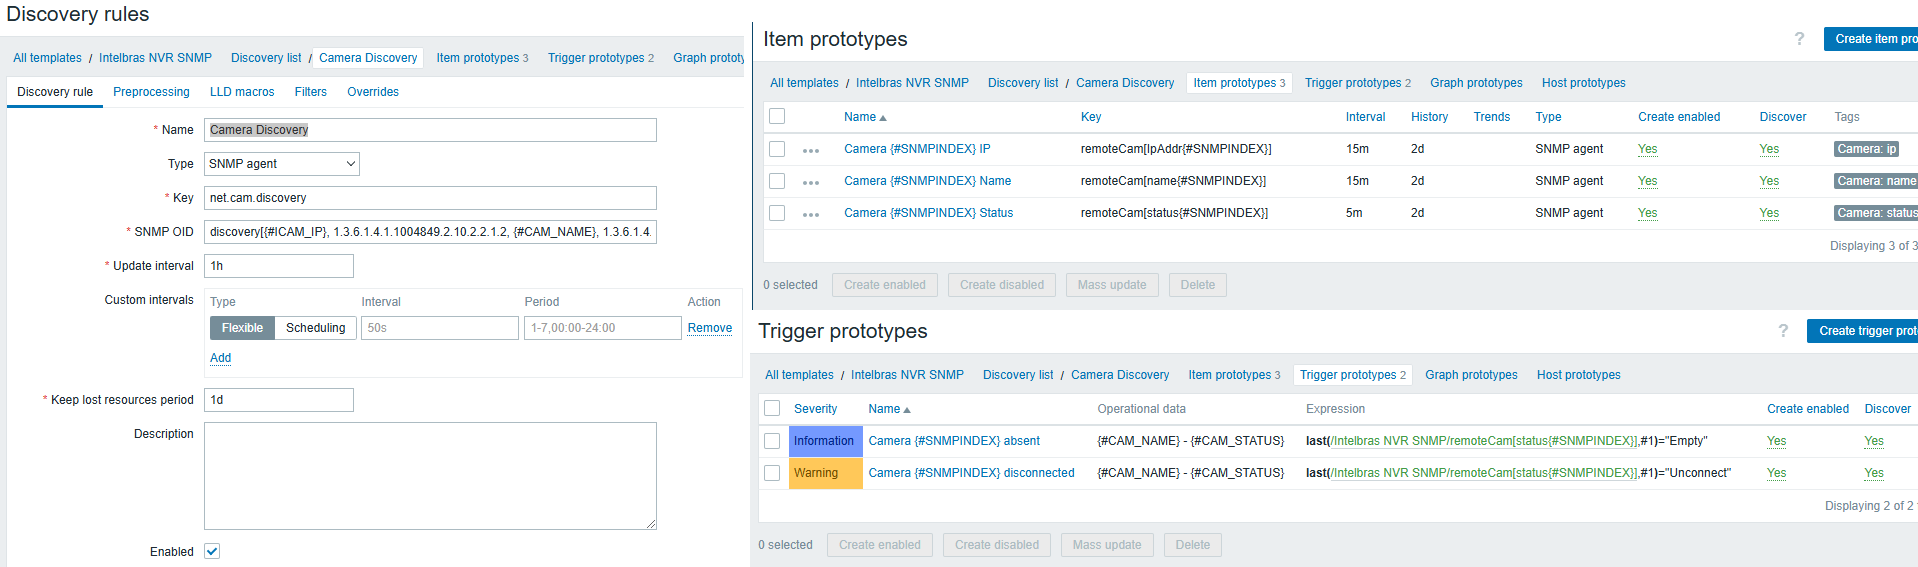Screen dimensions: 1918x567
Task: Open the ellipsis menu for Camera Name item
Action: click(810, 182)
